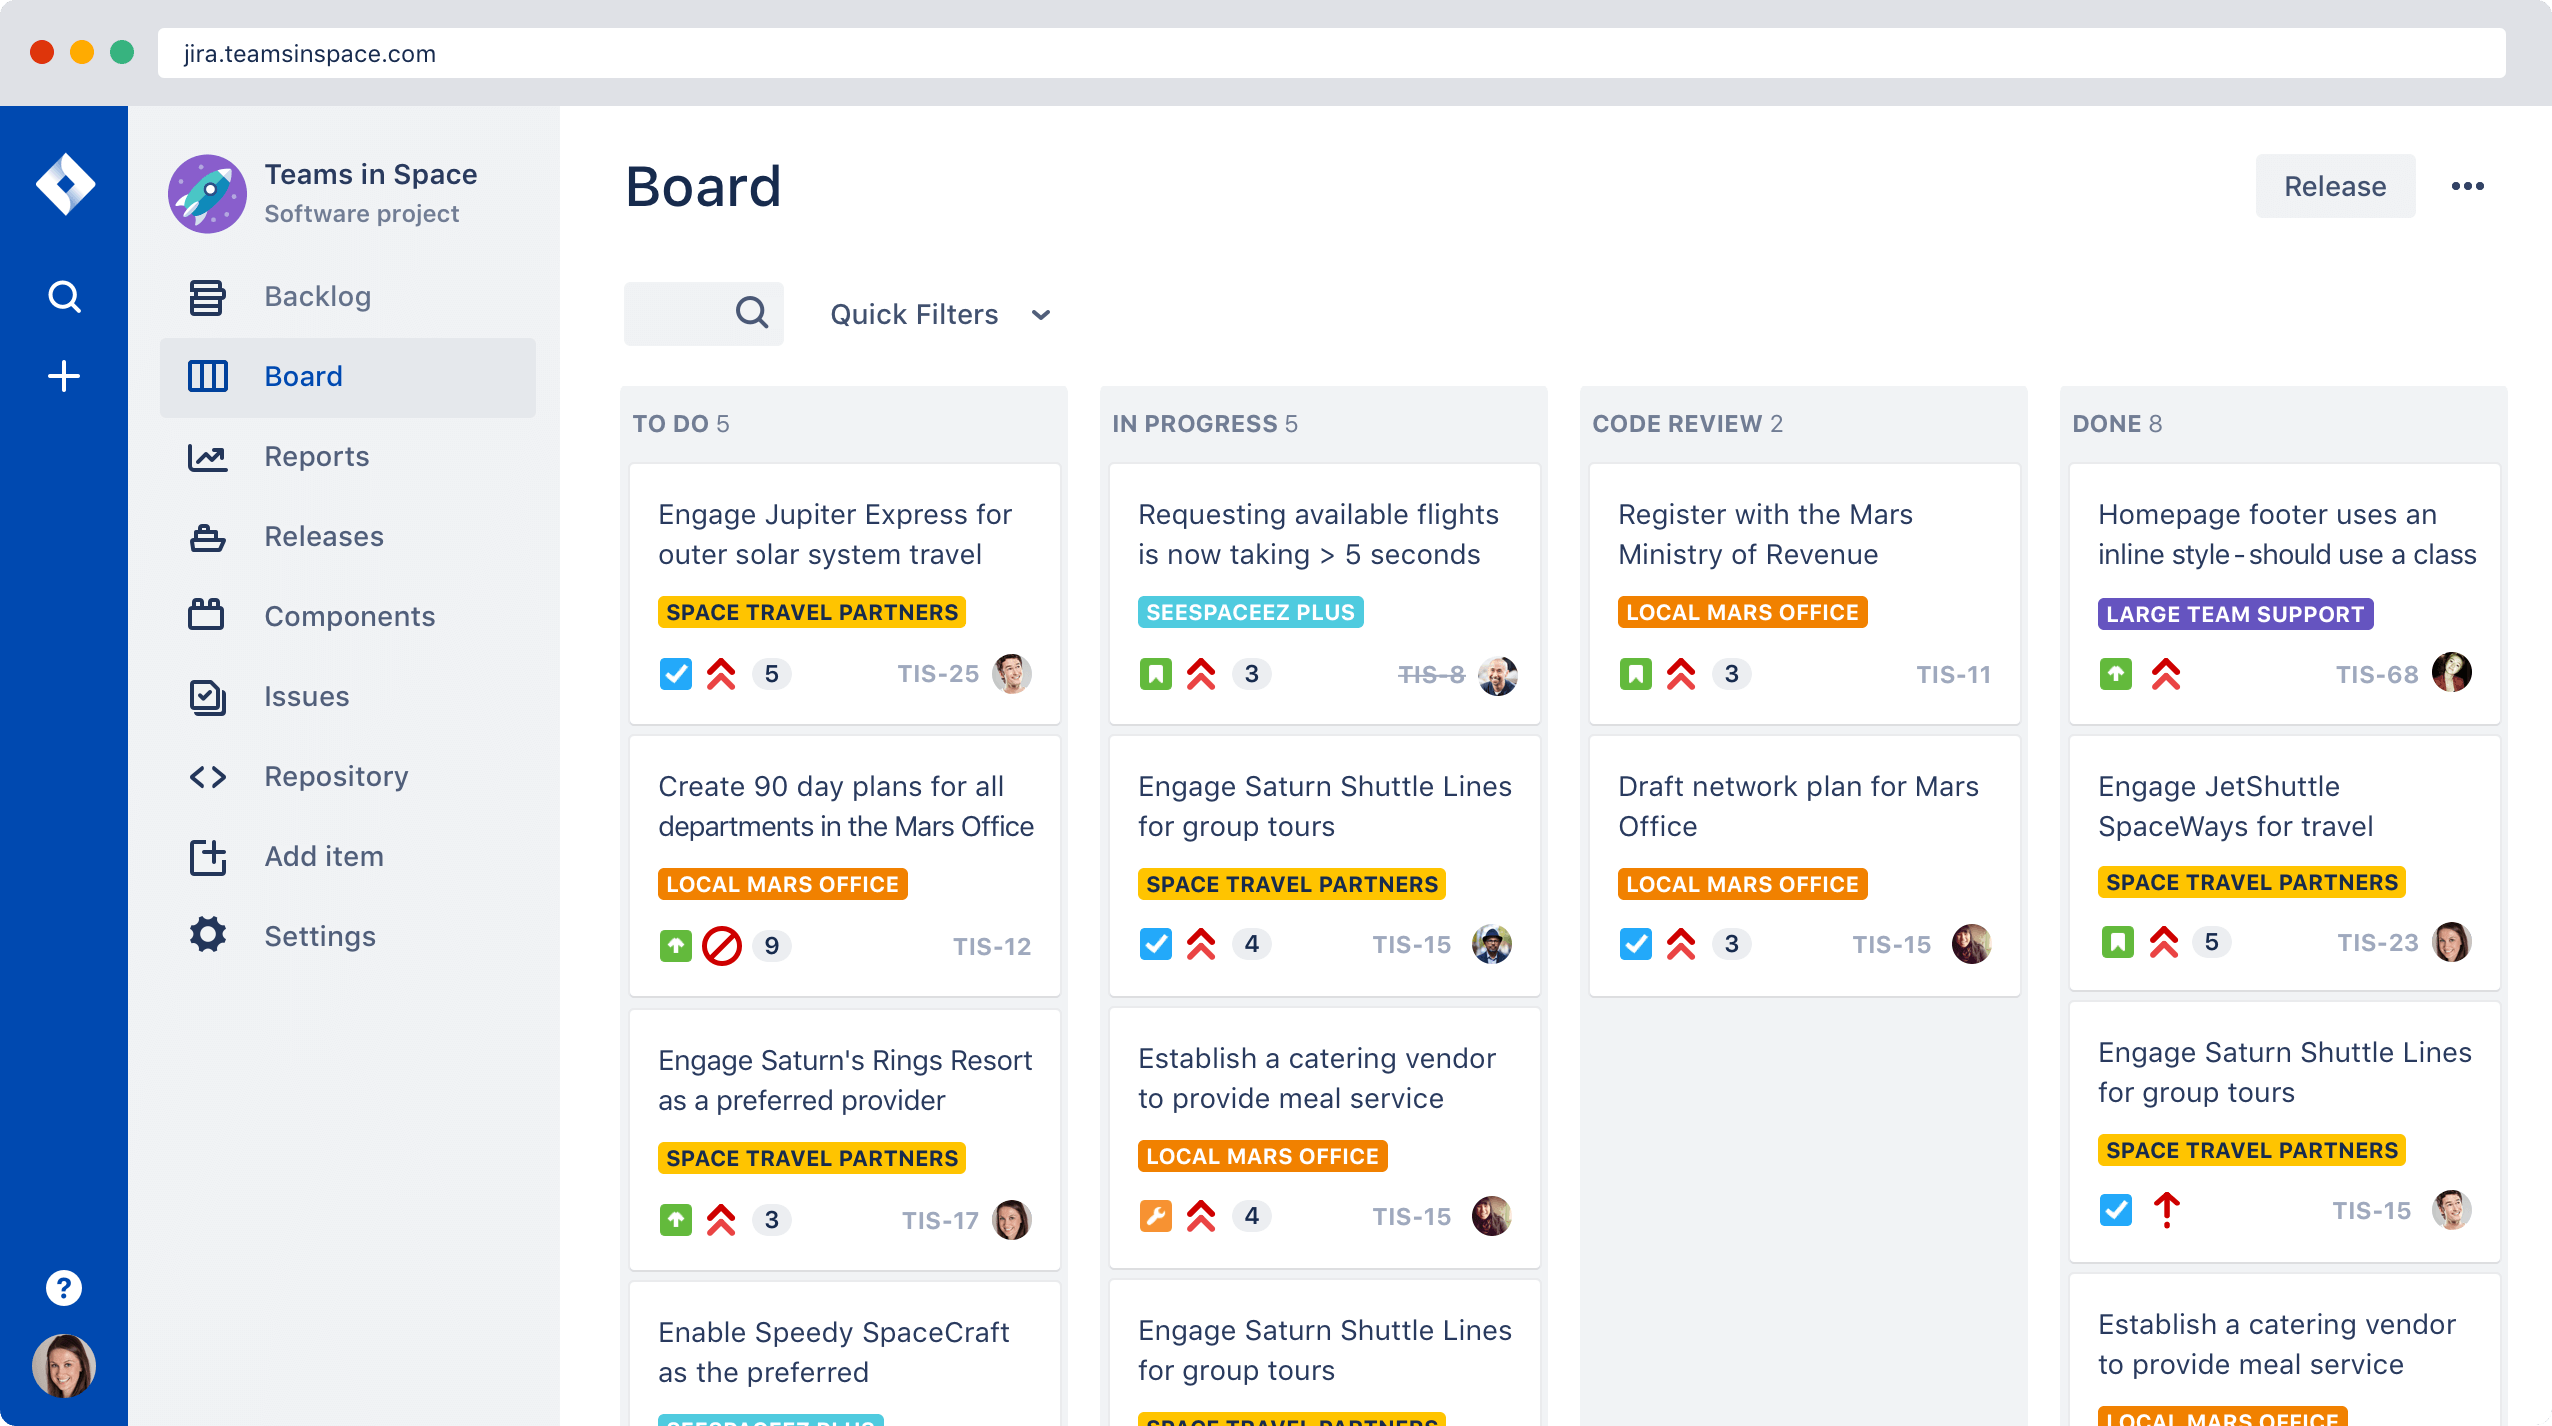The image size is (2552, 1426).
Task: Click Issues icon in sidebar
Action: click(207, 695)
